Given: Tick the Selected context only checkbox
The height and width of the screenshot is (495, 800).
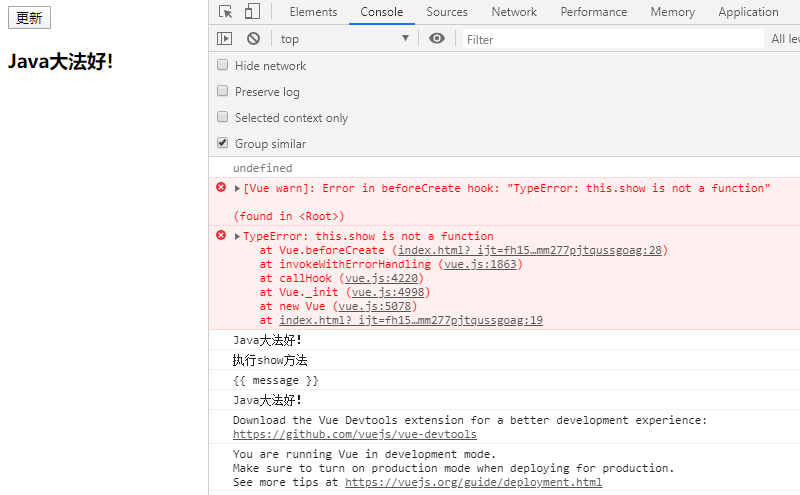Looking at the screenshot, I should pyautogui.click(x=223, y=117).
